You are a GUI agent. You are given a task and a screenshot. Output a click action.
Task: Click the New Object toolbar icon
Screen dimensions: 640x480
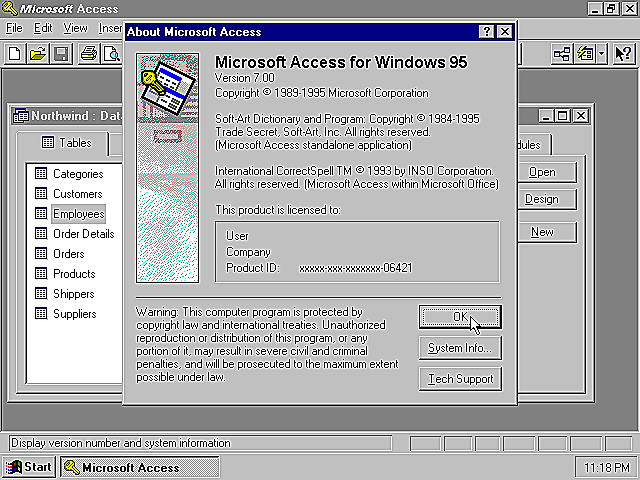point(585,54)
